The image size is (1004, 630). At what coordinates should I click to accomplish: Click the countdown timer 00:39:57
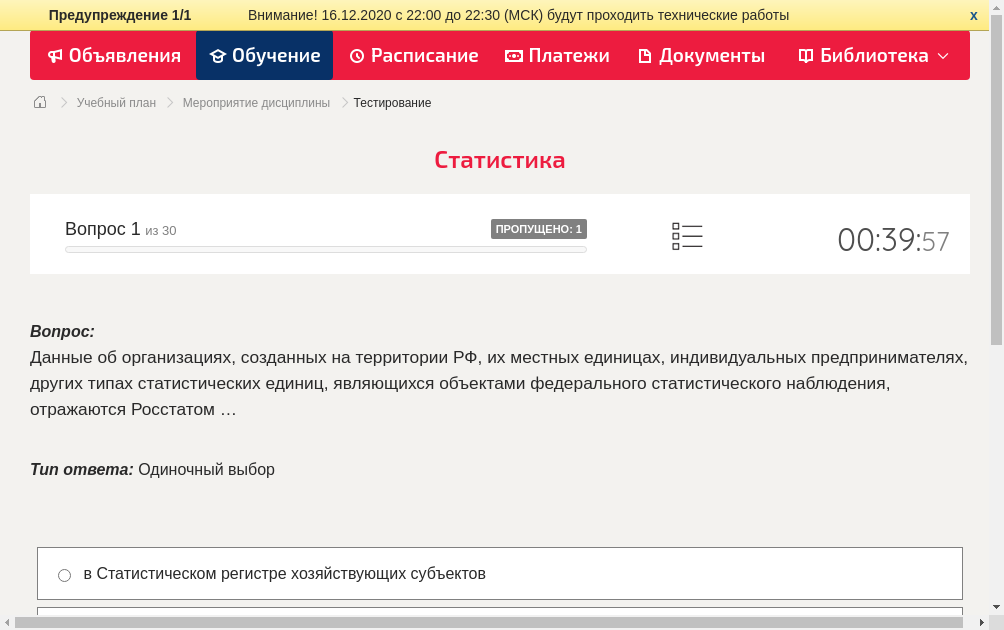893,238
